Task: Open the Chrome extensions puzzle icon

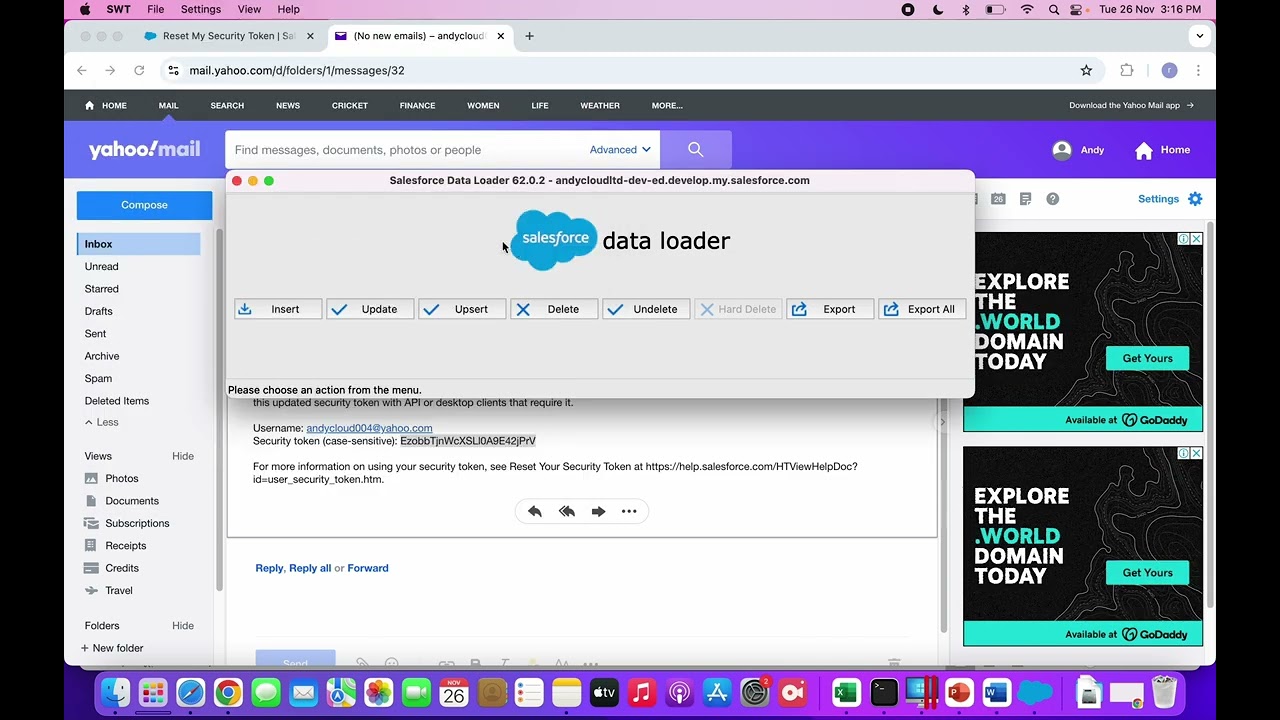Action: click(1127, 71)
